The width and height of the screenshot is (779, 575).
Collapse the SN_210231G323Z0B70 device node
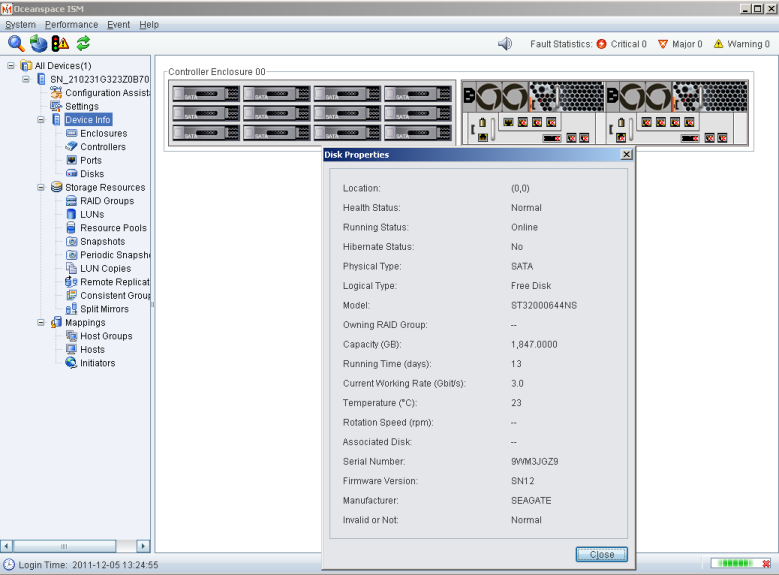[x=26, y=79]
